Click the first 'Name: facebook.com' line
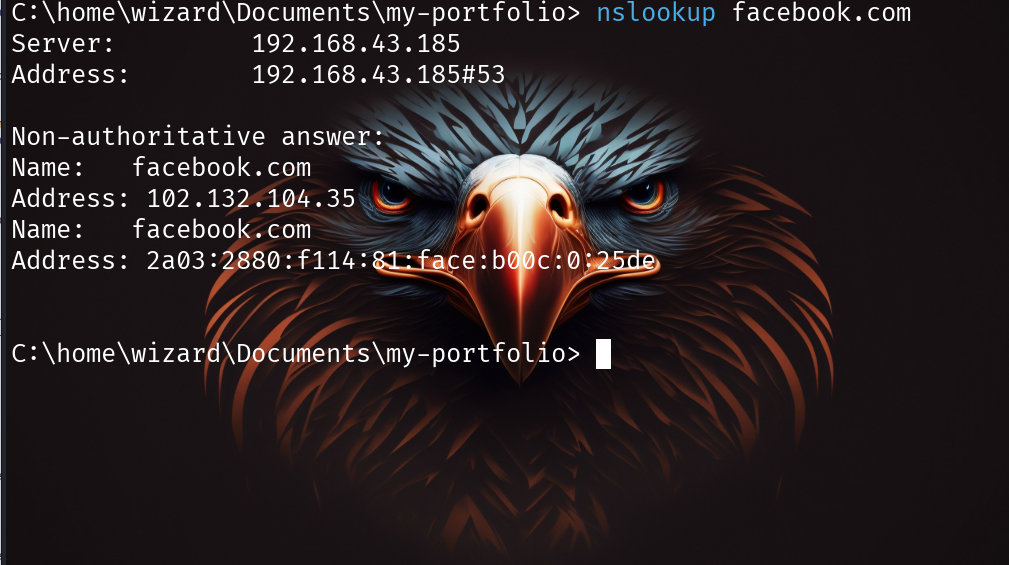This screenshot has width=1009, height=565. point(162,167)
